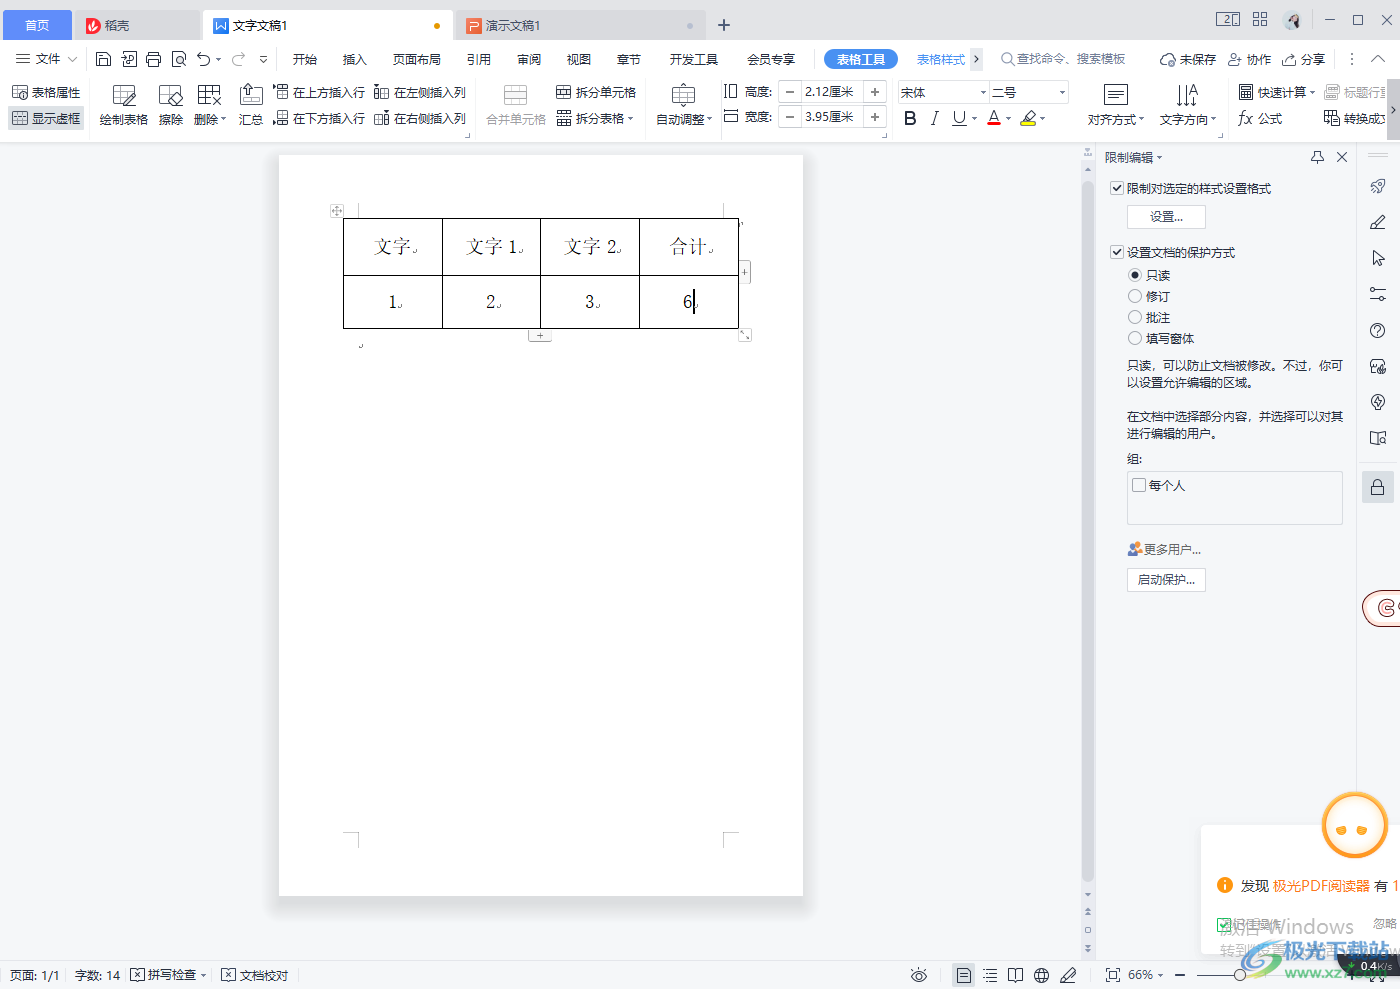This screenshot has width=1400, height=989.
Task: Apply Italic formatting
Action: pyautogui.click(x=934, y=118)
